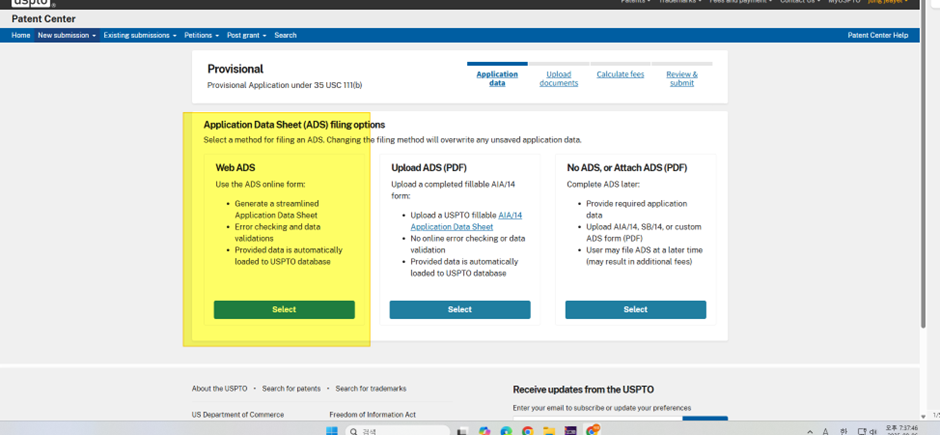Image resolution: width=940 pixels, height=435 pixels.
Task: Open the Review & submit step
Action: (682, 78)
